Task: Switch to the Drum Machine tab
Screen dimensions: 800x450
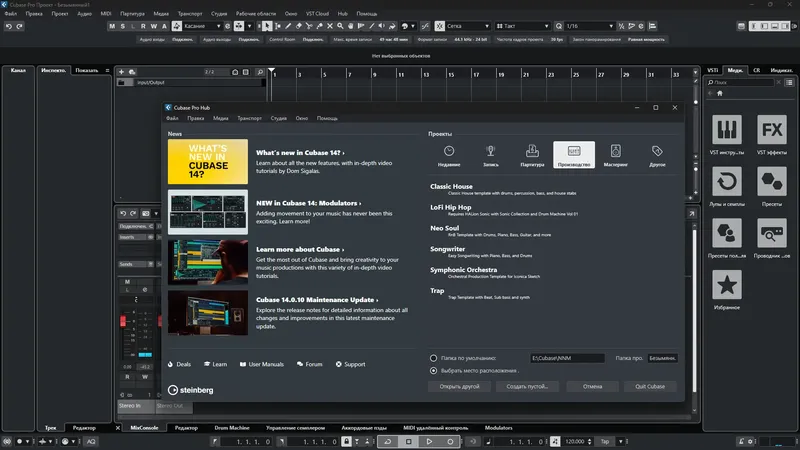Action: point(232,428)
